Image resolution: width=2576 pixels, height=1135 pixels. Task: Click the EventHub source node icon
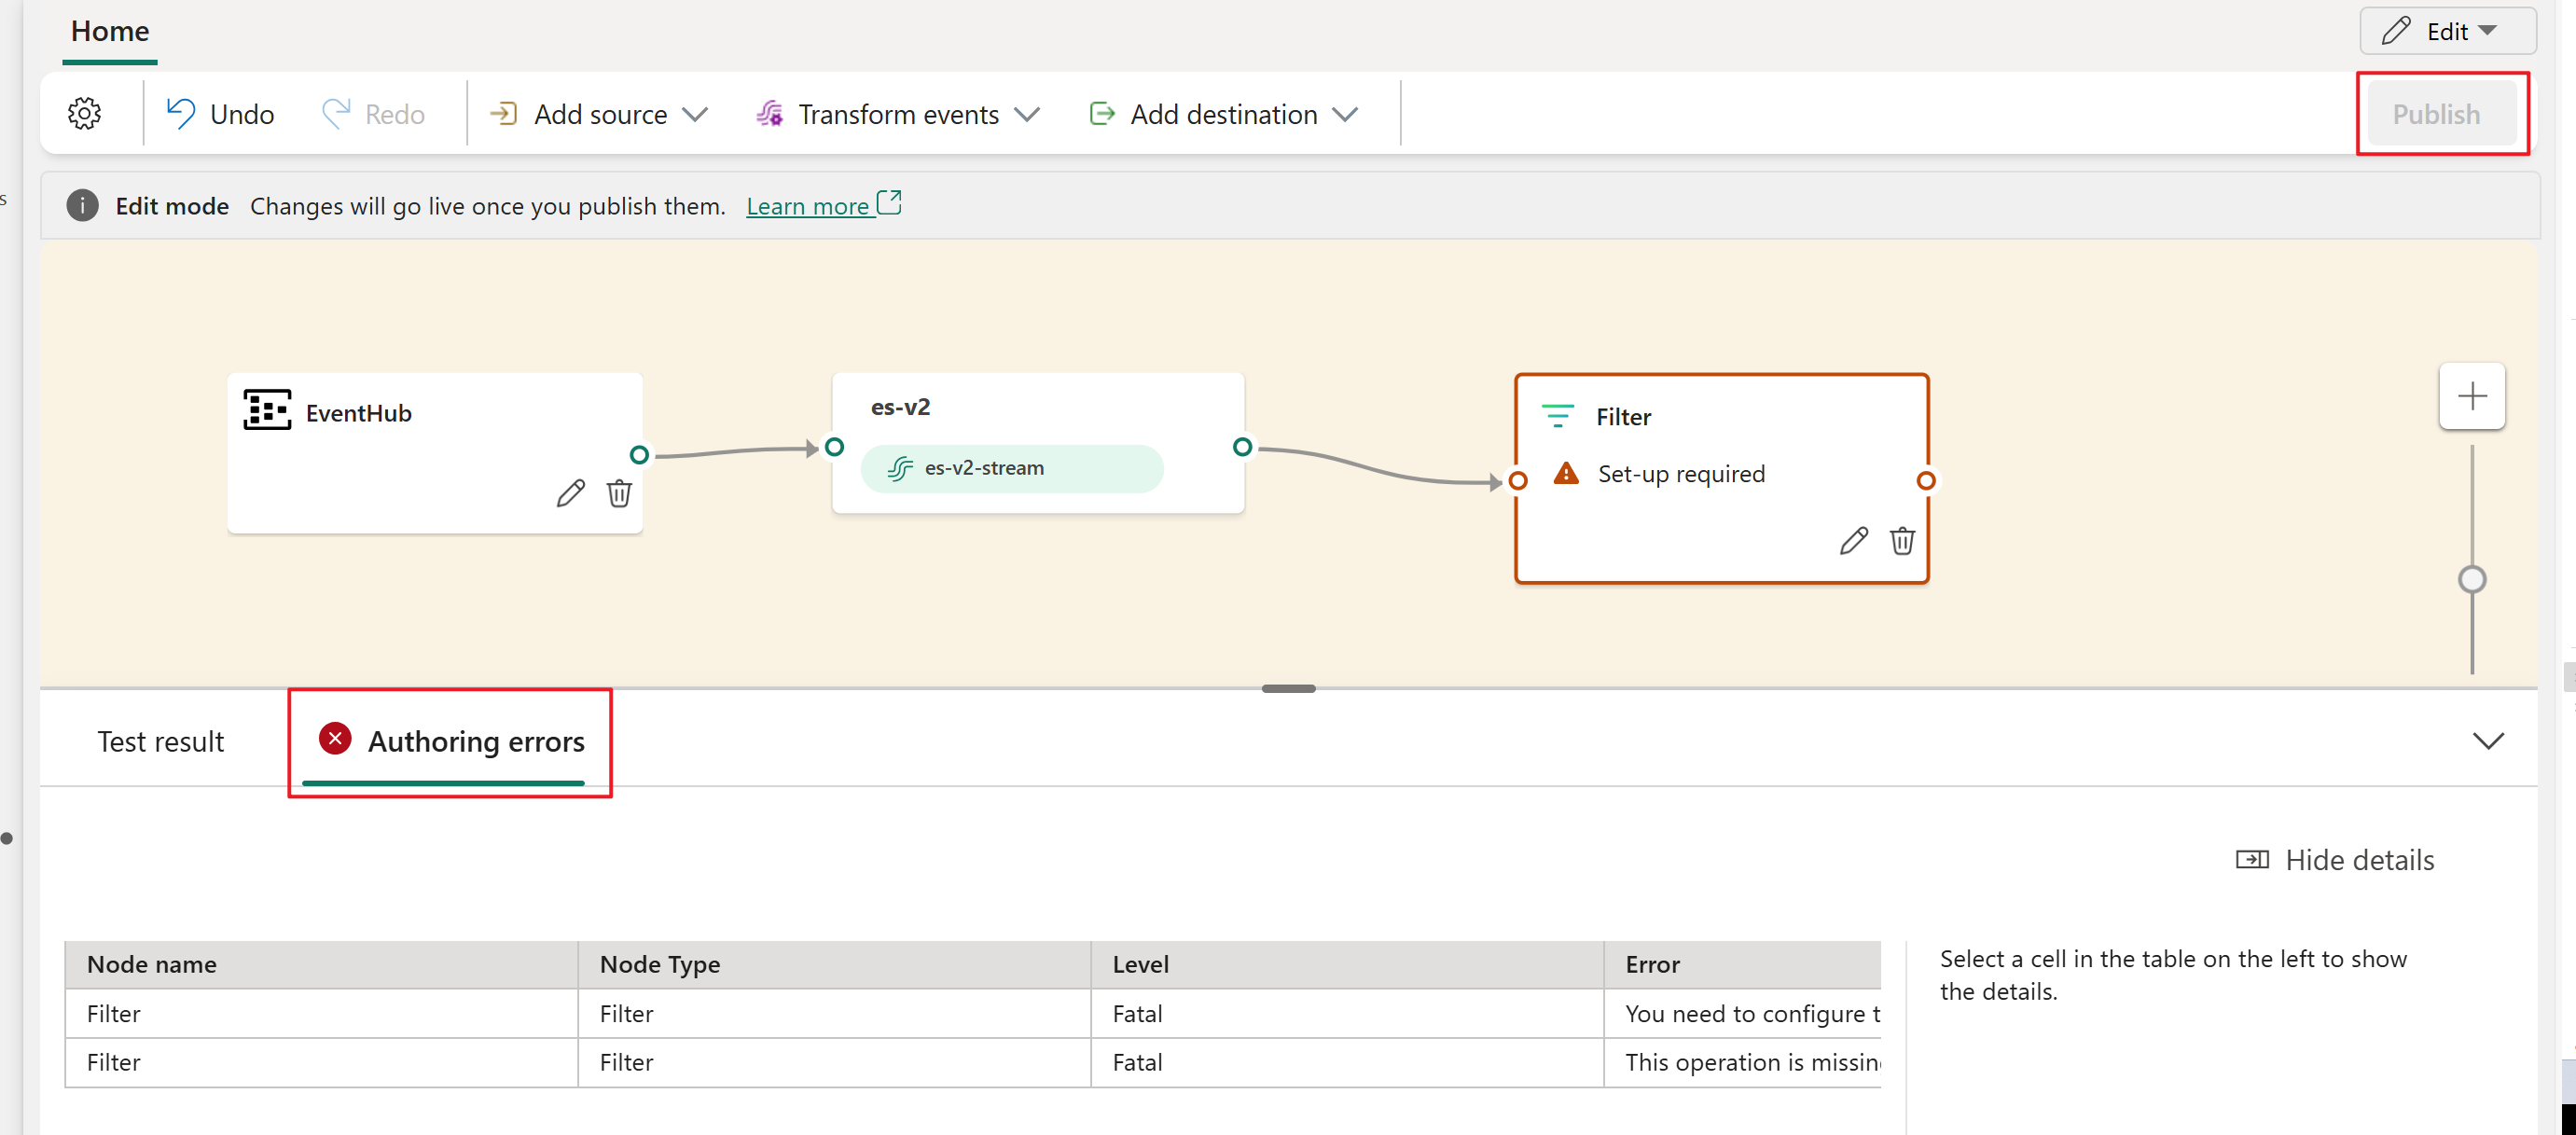click(x=268, y=412)
